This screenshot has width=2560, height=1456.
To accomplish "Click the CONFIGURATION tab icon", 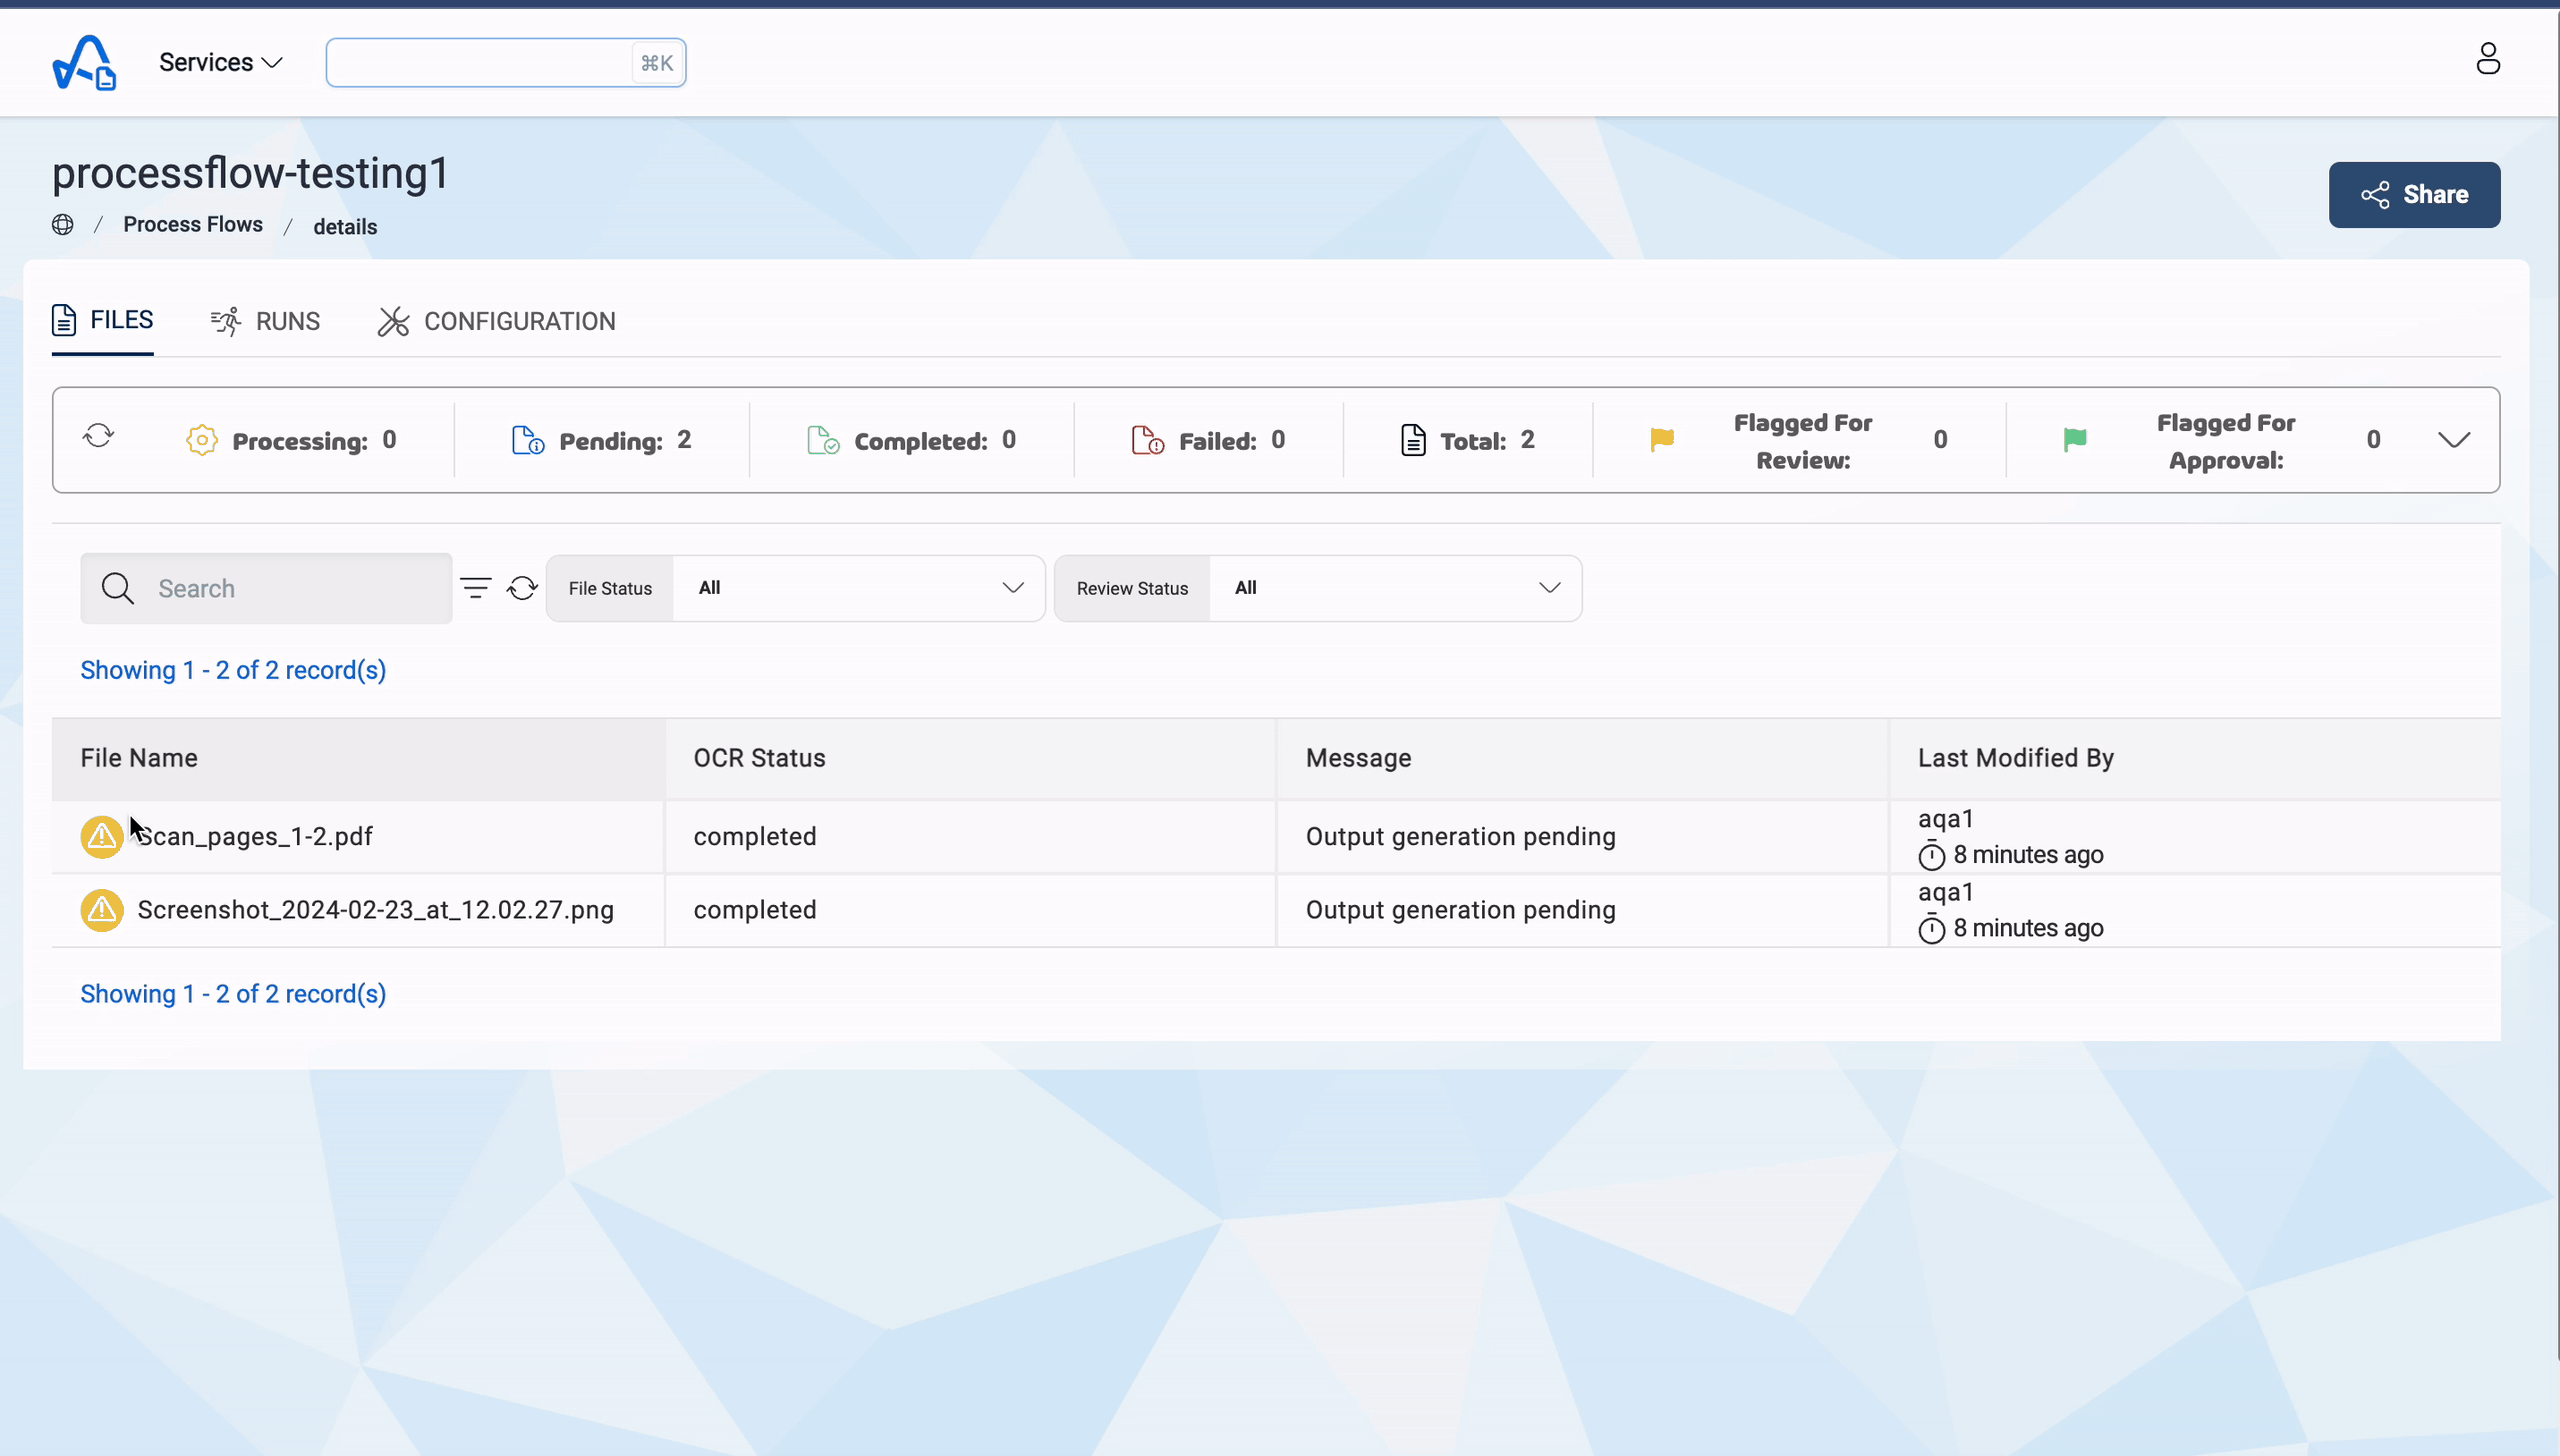I will coord(394,320).
